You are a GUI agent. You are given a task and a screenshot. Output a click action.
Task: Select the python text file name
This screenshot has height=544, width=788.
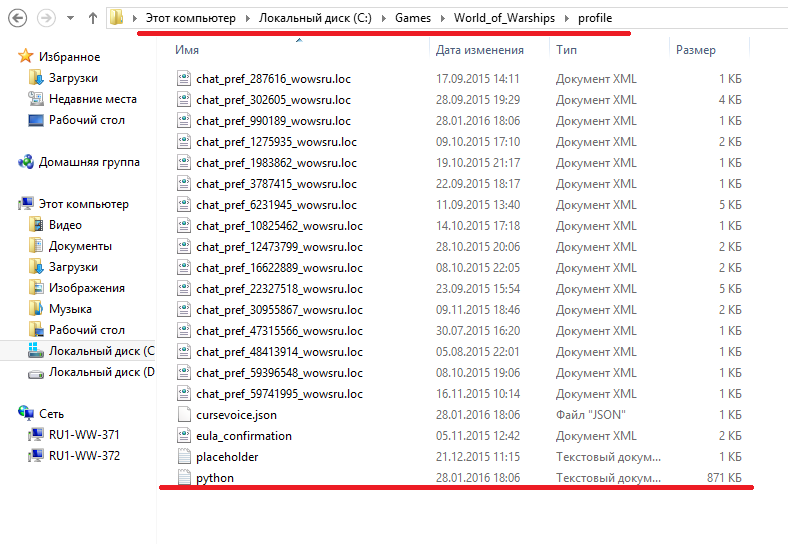pos(215,478)
